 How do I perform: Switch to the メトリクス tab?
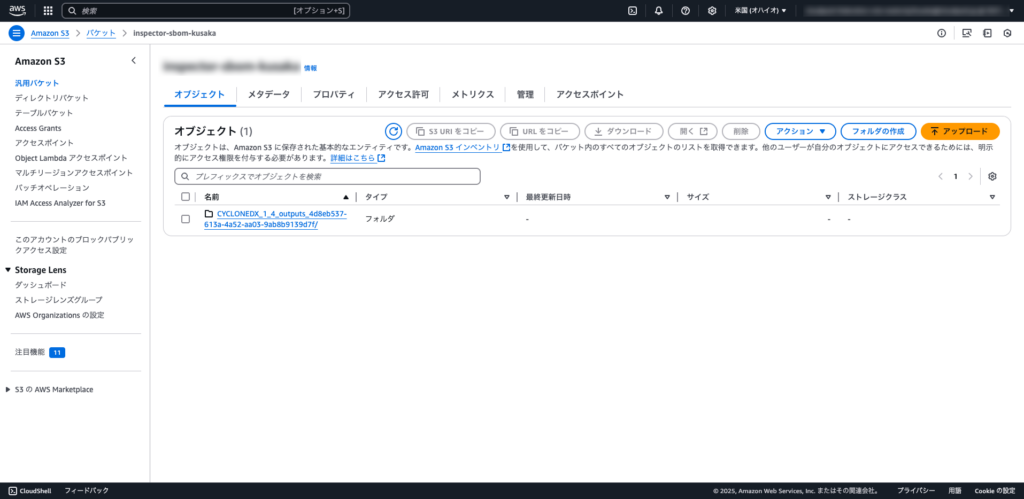point(473,94)
